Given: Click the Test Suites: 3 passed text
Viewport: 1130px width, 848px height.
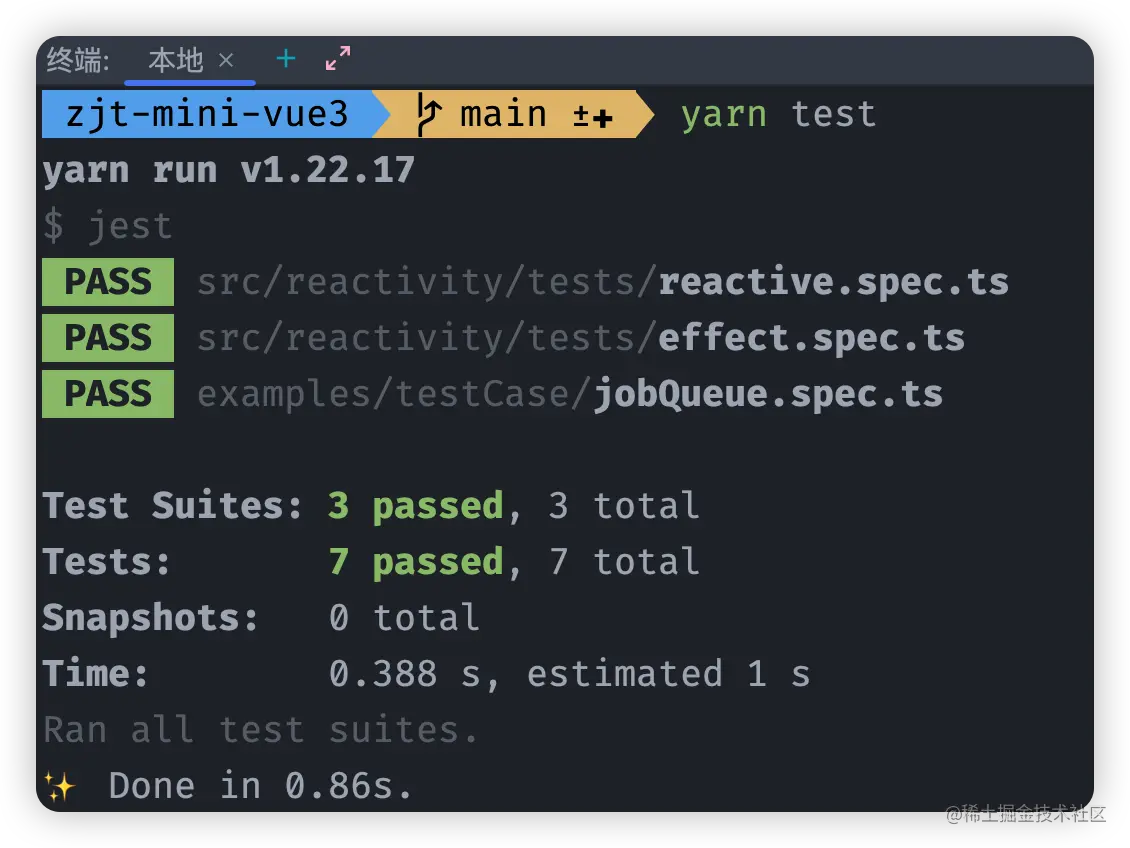Looking at the screenshot, I should click(x=273, y=506).
